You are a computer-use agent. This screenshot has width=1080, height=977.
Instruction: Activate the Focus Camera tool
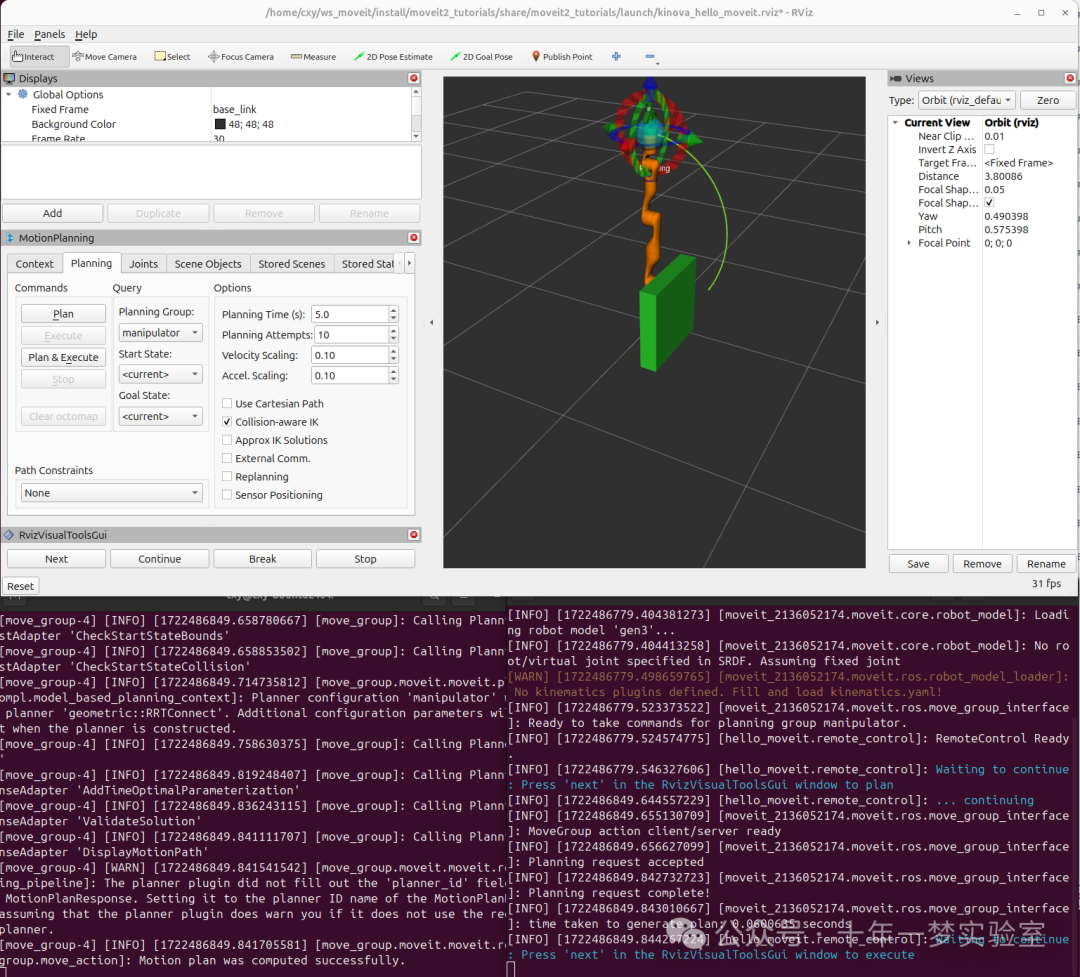point(241,56)
